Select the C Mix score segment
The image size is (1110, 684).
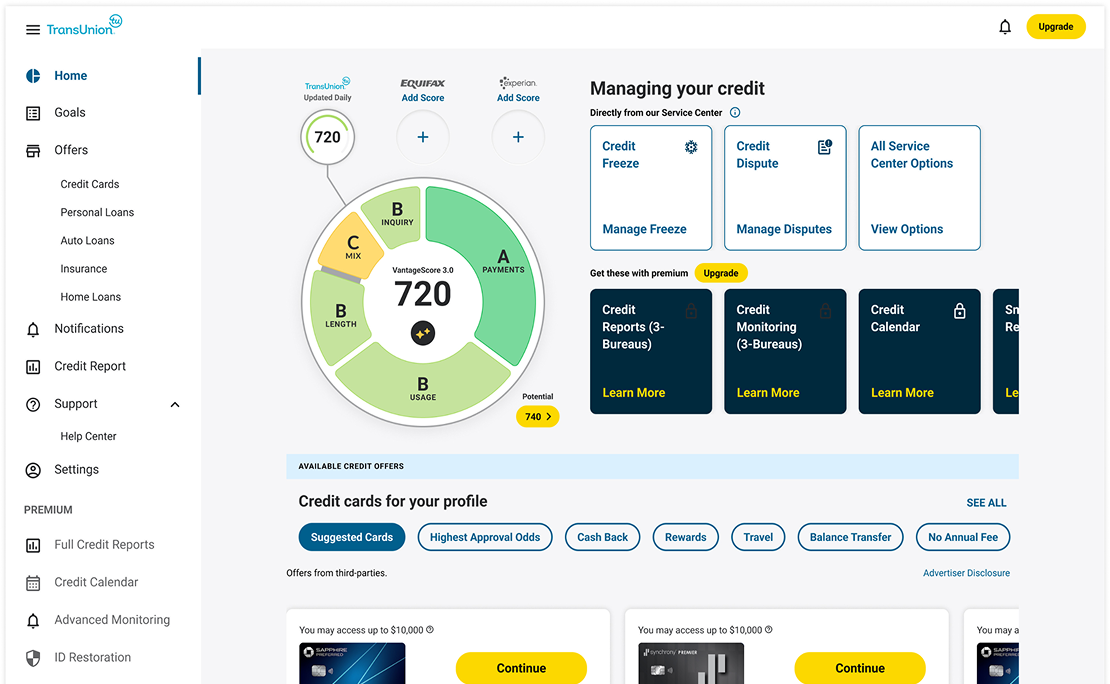353,246
